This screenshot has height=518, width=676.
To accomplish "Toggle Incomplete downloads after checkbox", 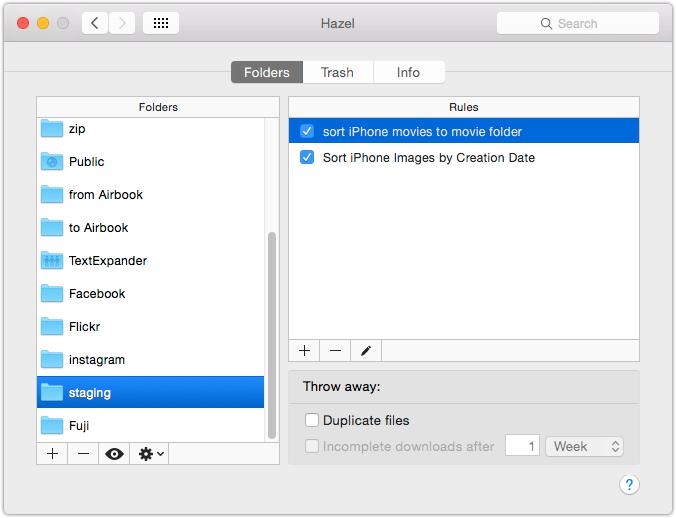I will (x=312, y=446).
